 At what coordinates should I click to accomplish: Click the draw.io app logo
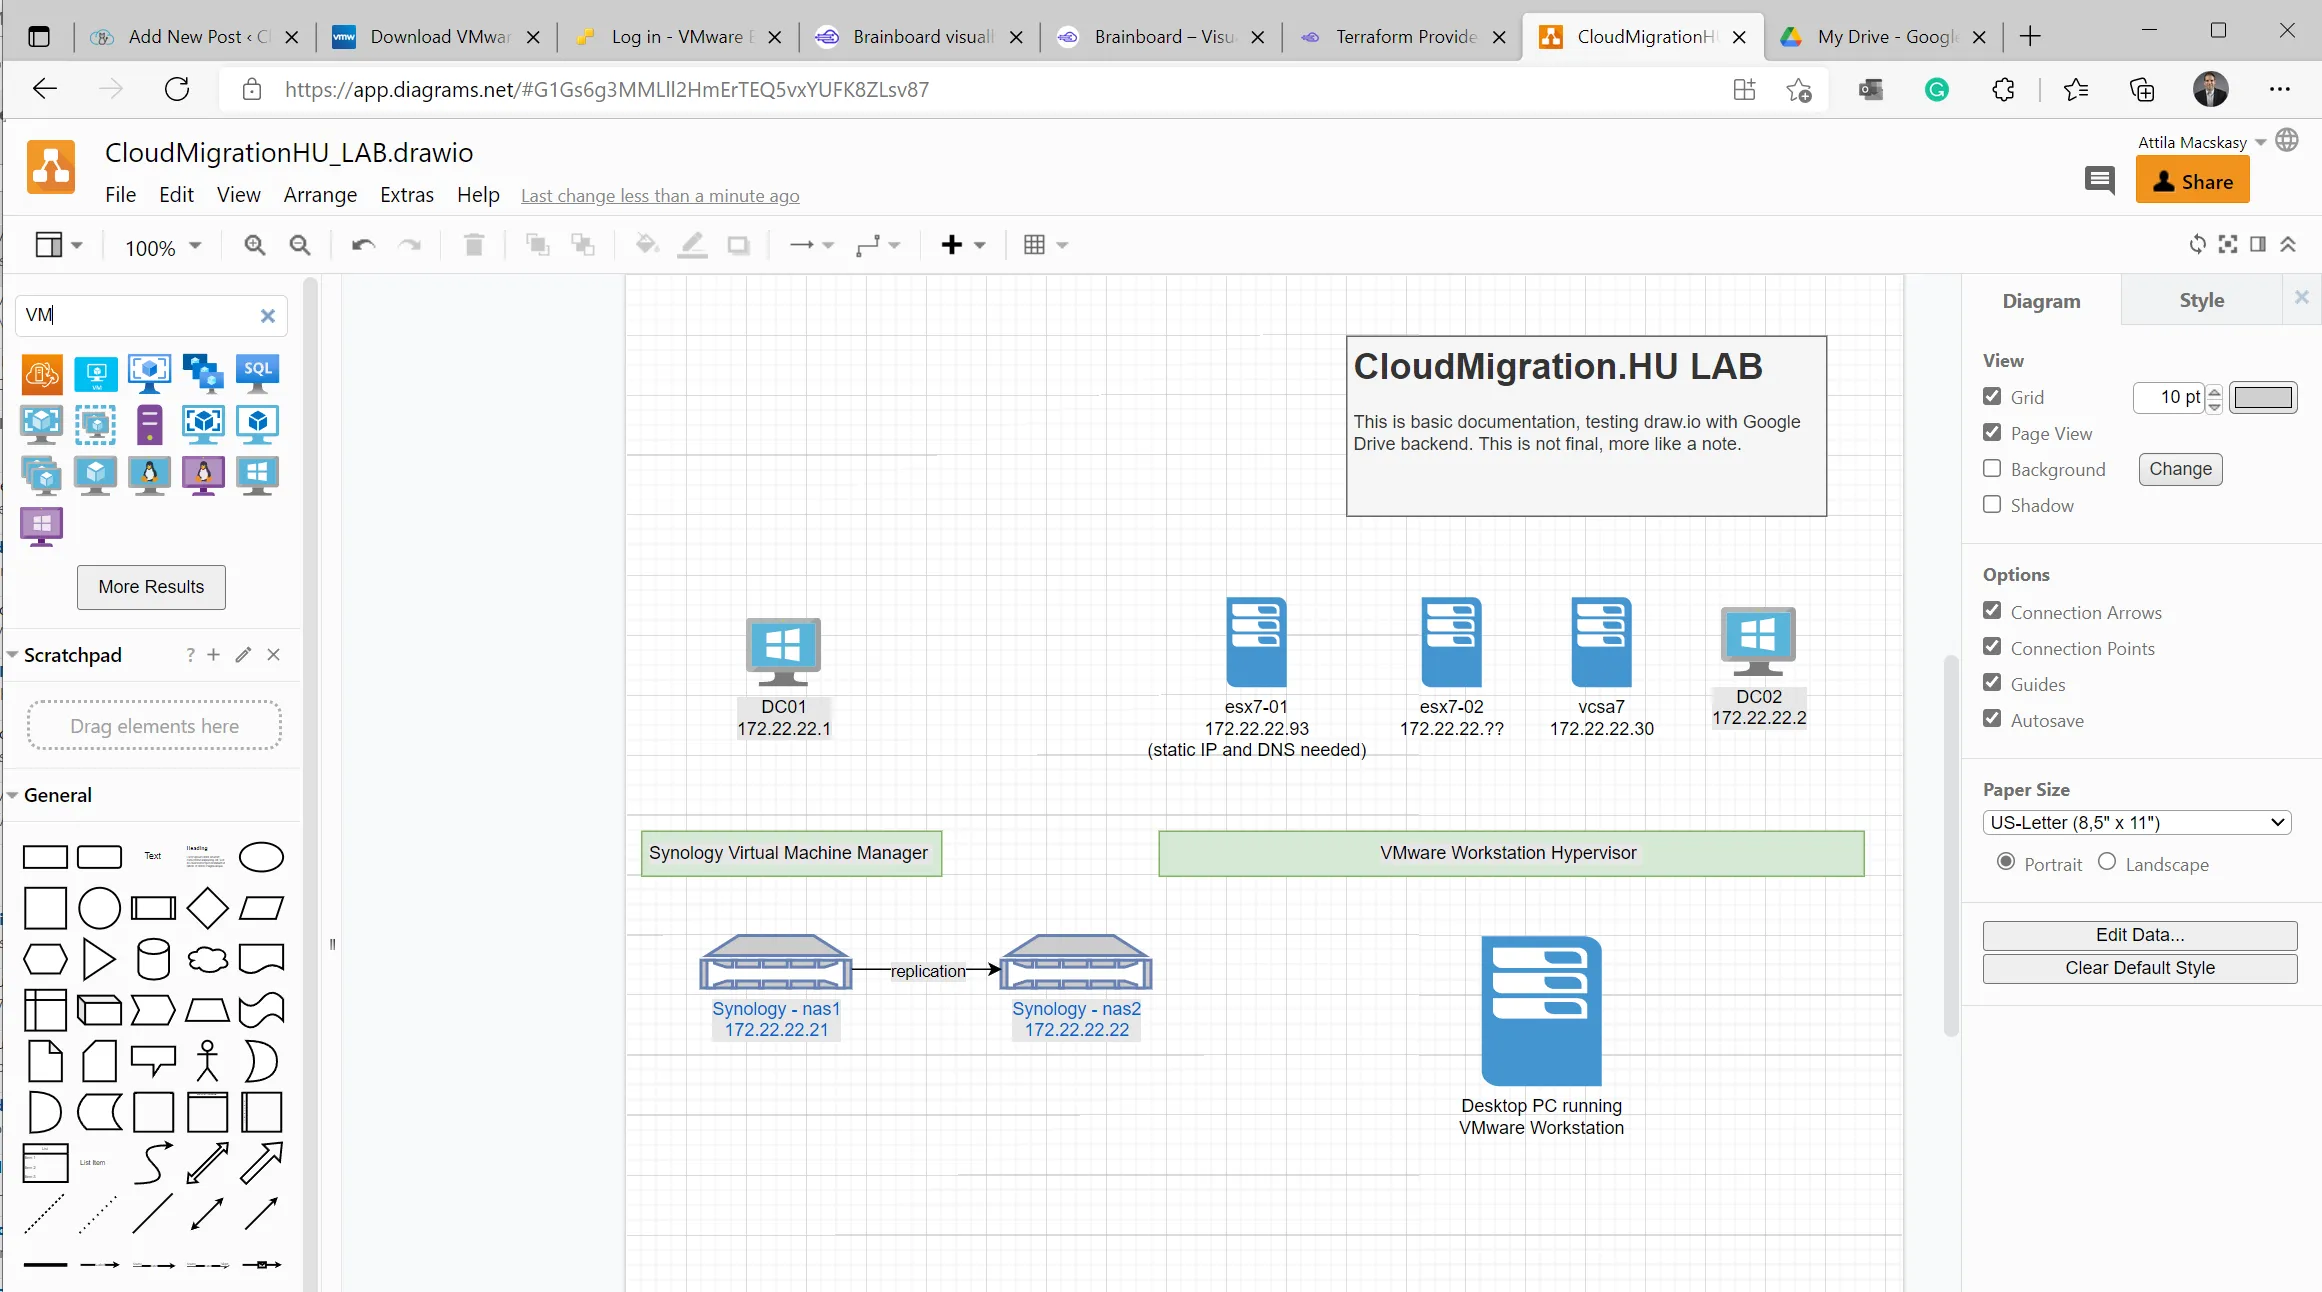pyautogui.click(x=51, y=167)
